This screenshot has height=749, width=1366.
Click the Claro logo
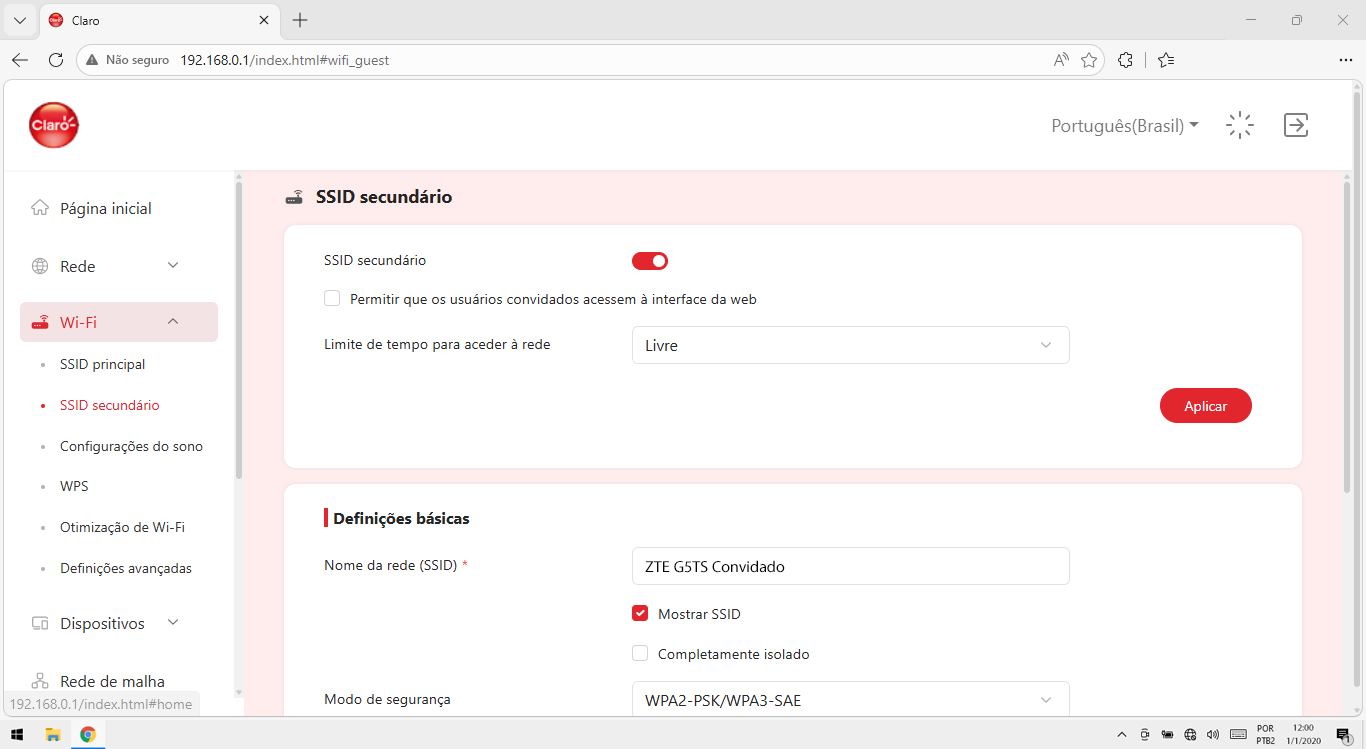point(54,125)
